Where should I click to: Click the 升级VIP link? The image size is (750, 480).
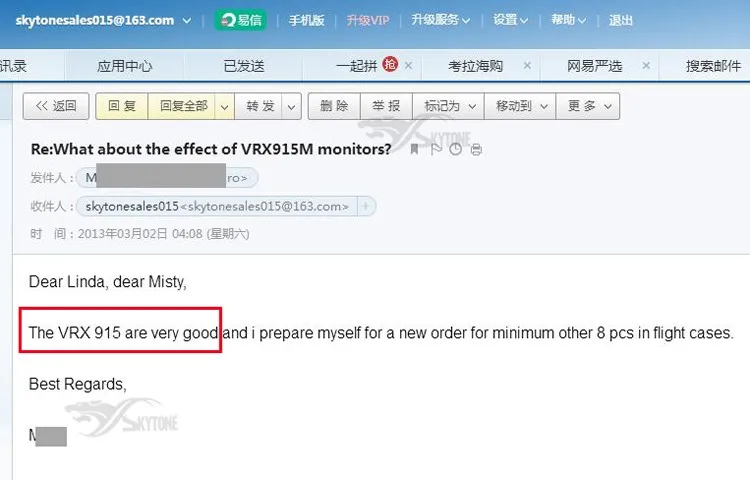[367, 20]
